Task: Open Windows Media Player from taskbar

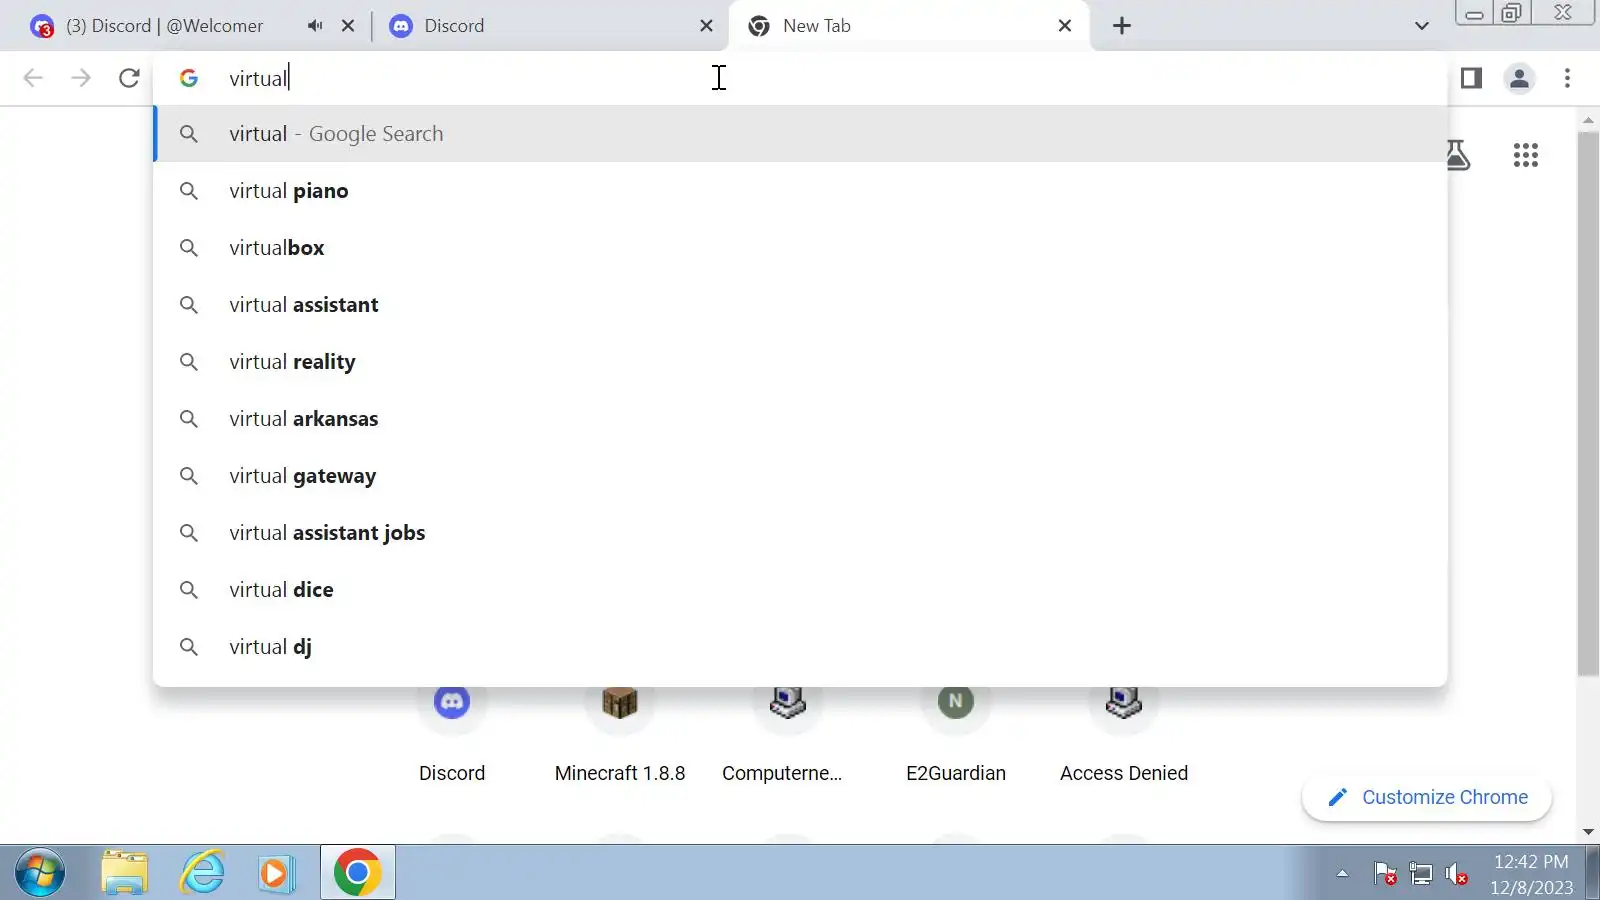Action: click(x=275, y=873)
